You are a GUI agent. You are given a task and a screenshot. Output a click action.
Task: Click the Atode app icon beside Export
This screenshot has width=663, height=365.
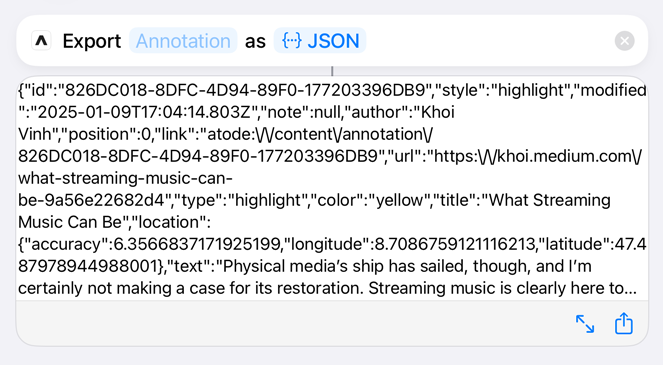pos(41,41)
